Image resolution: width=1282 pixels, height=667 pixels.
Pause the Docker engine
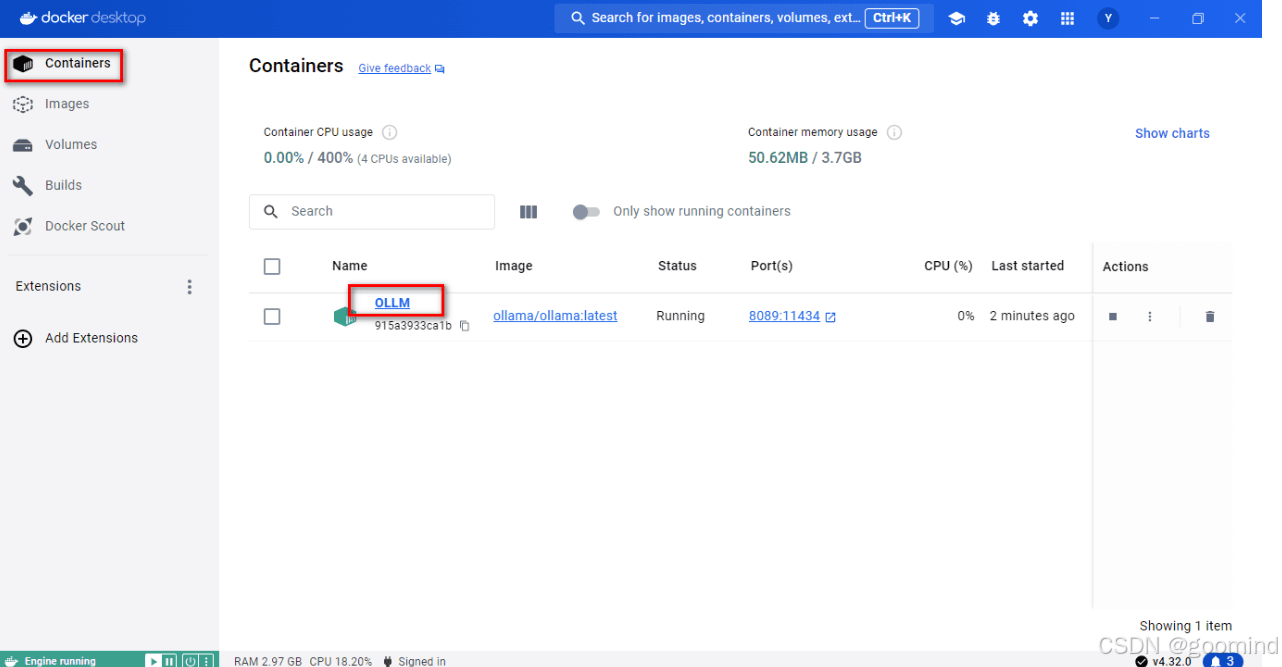170,660
